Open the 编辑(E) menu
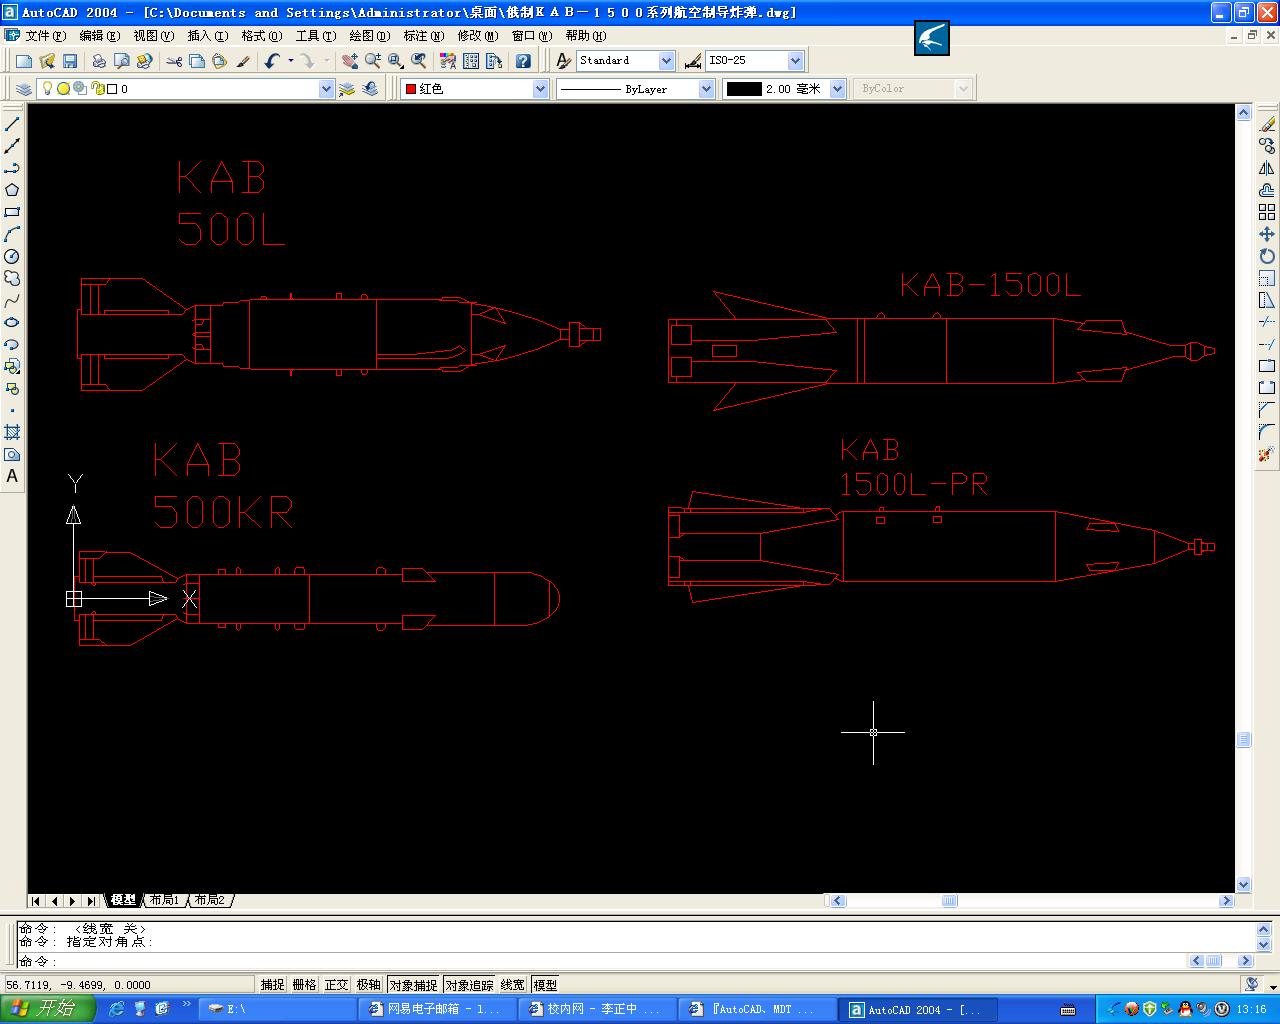This screenshot has width=1280, height=1024. click(x=99, y=35)
